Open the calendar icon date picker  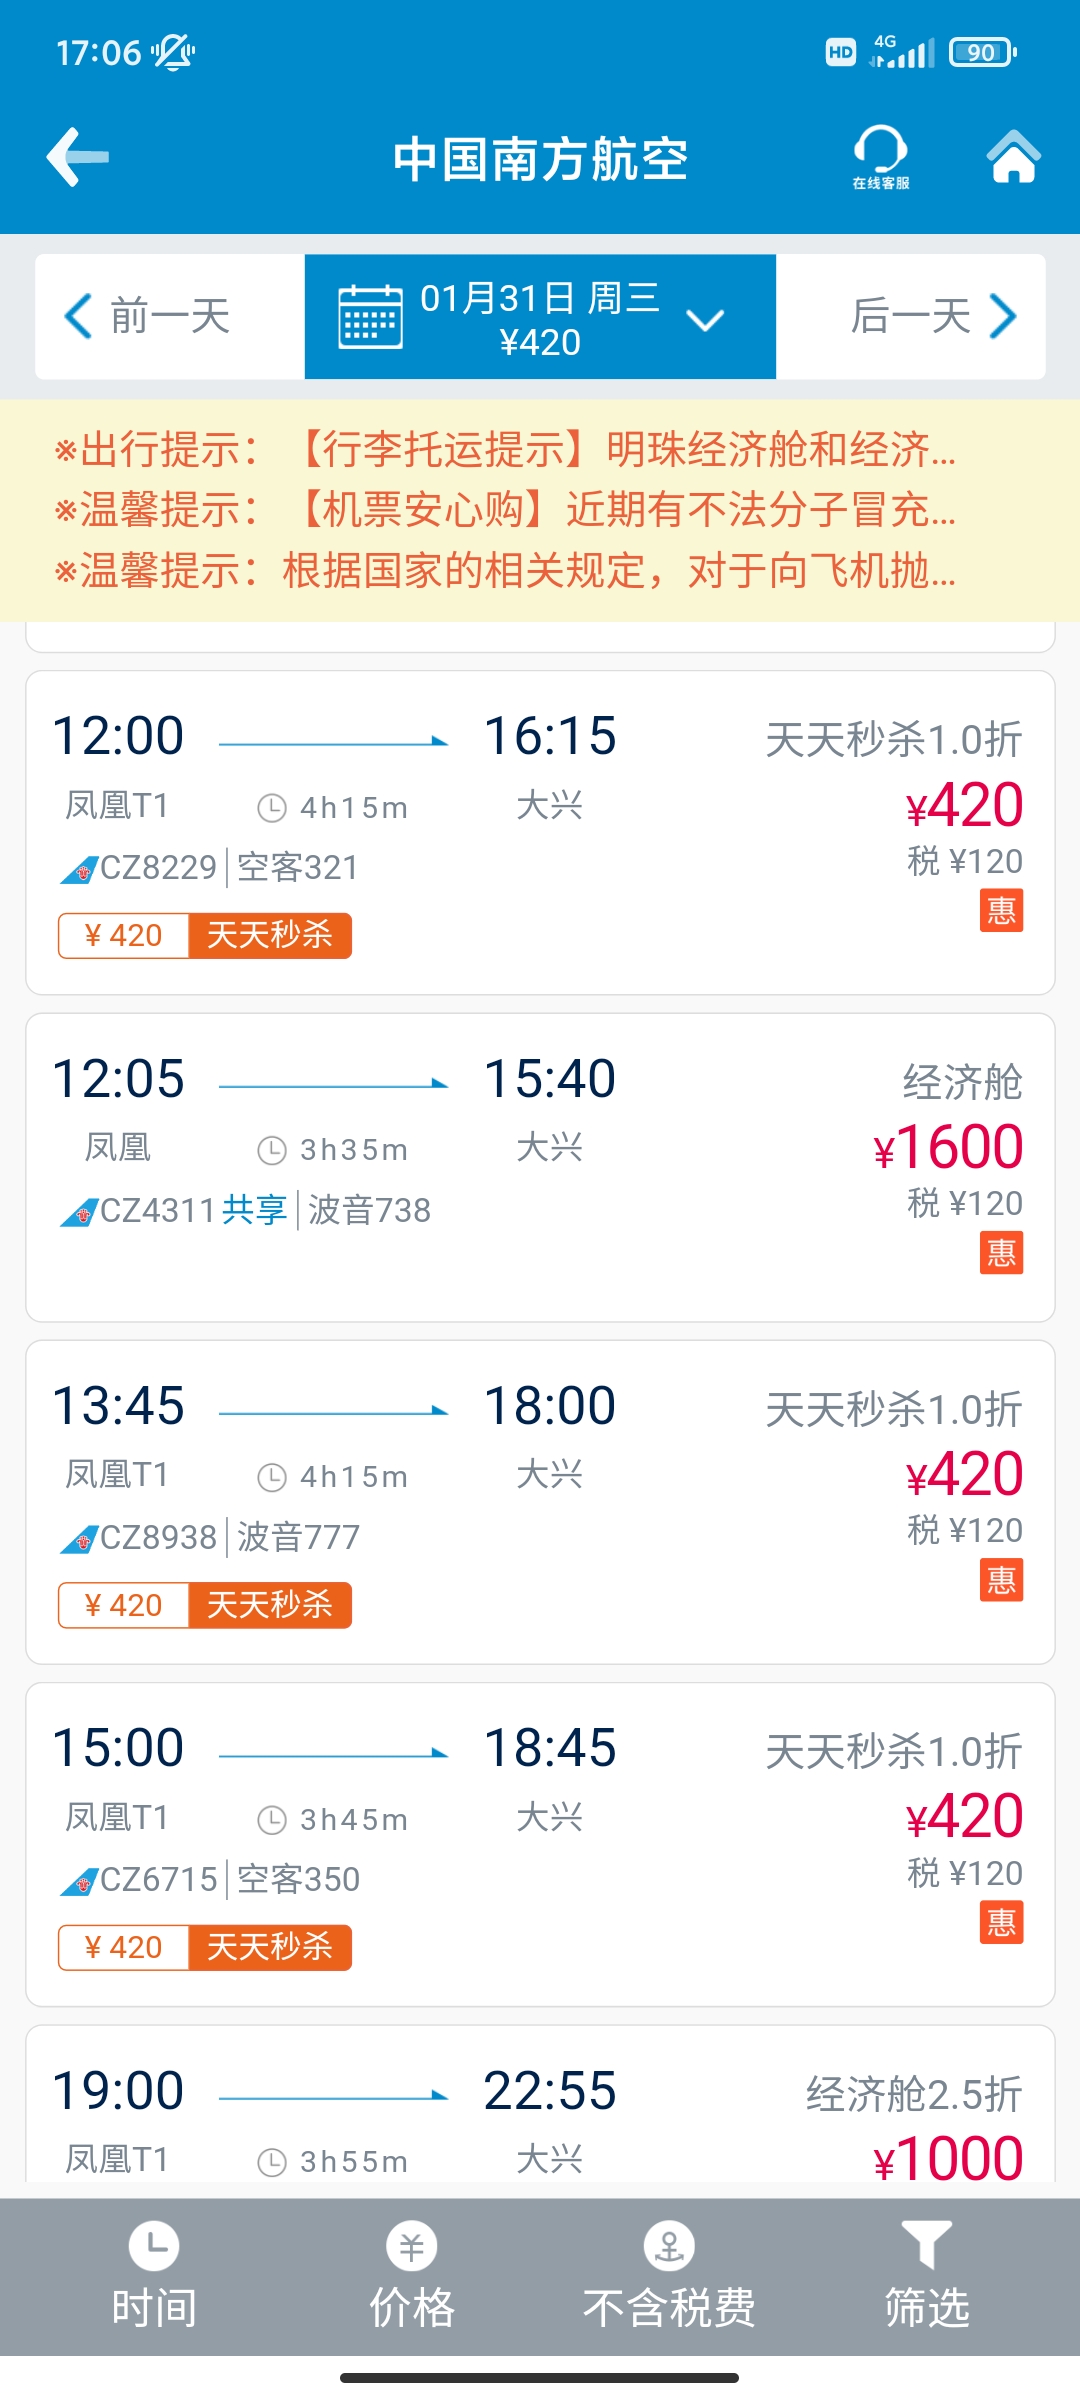[x=370, y=317]
